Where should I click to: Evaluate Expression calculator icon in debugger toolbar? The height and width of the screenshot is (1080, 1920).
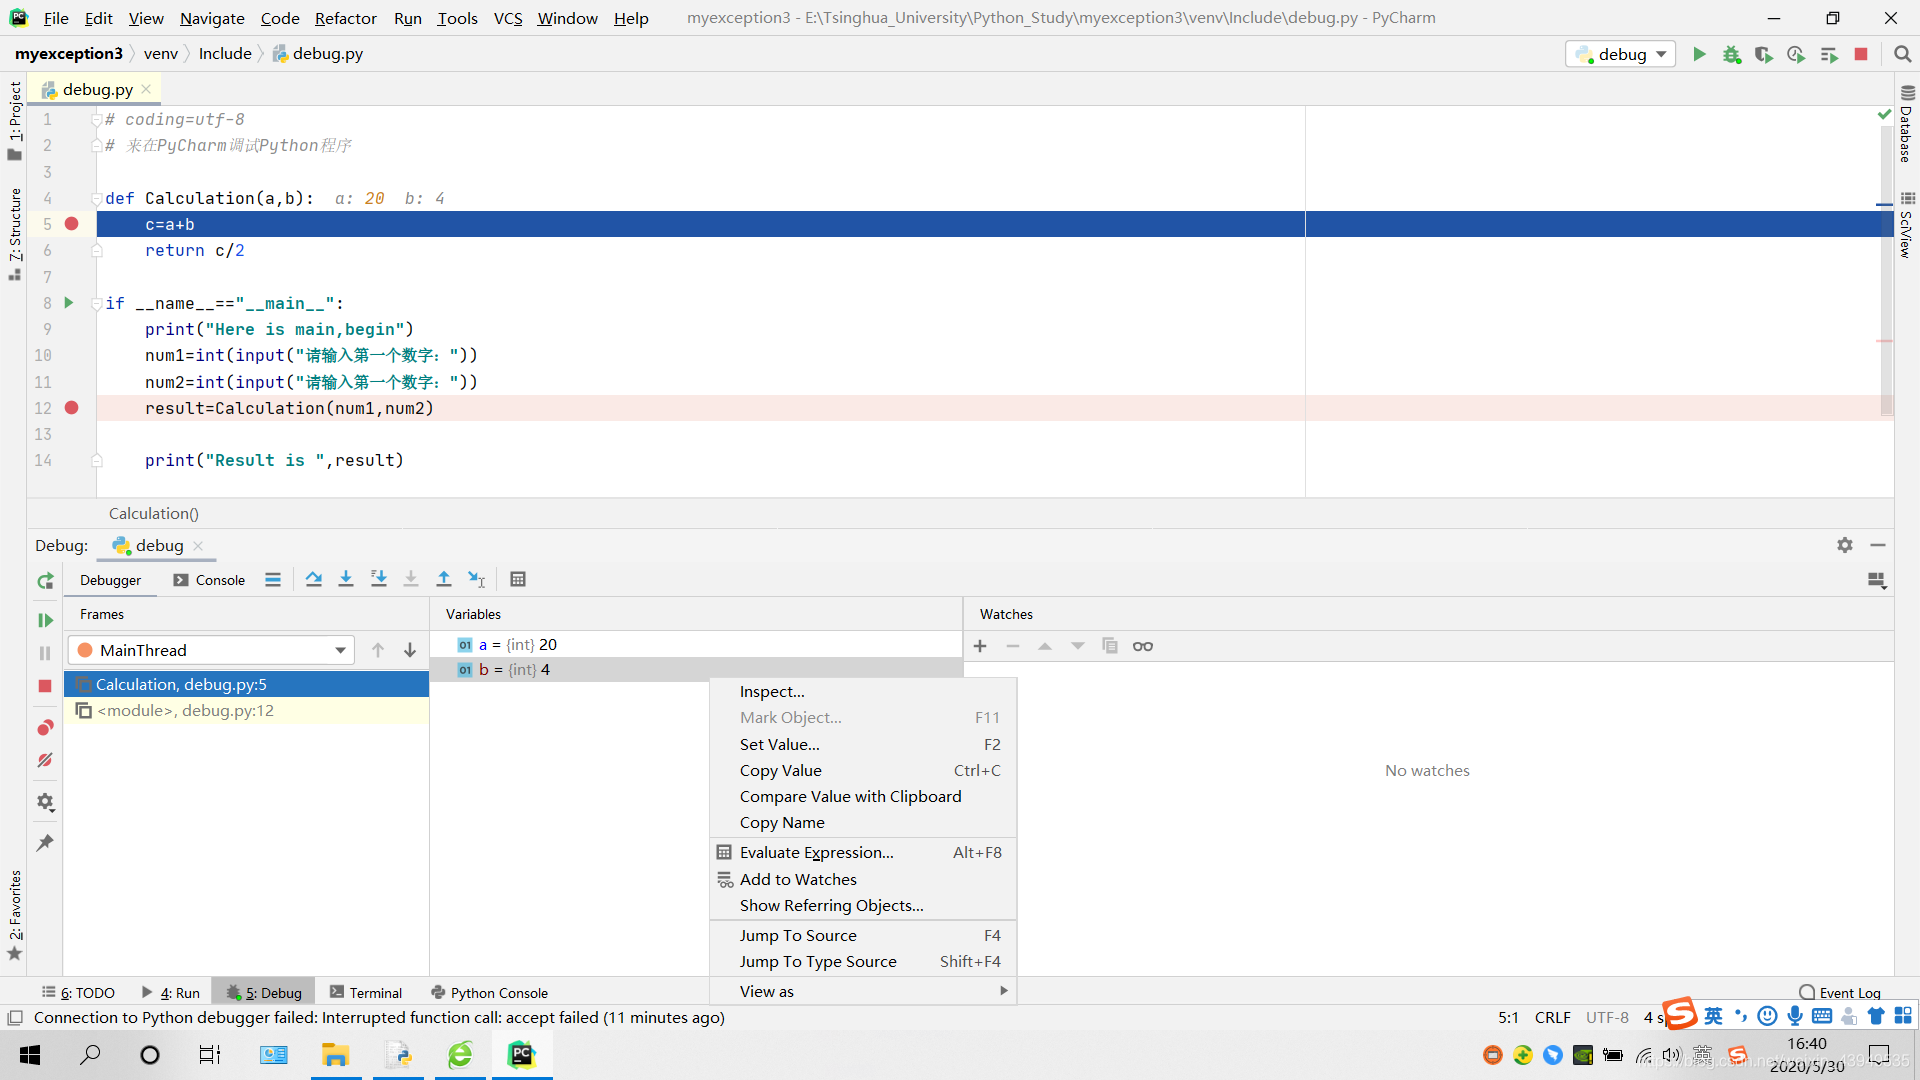tap(518, 579)
